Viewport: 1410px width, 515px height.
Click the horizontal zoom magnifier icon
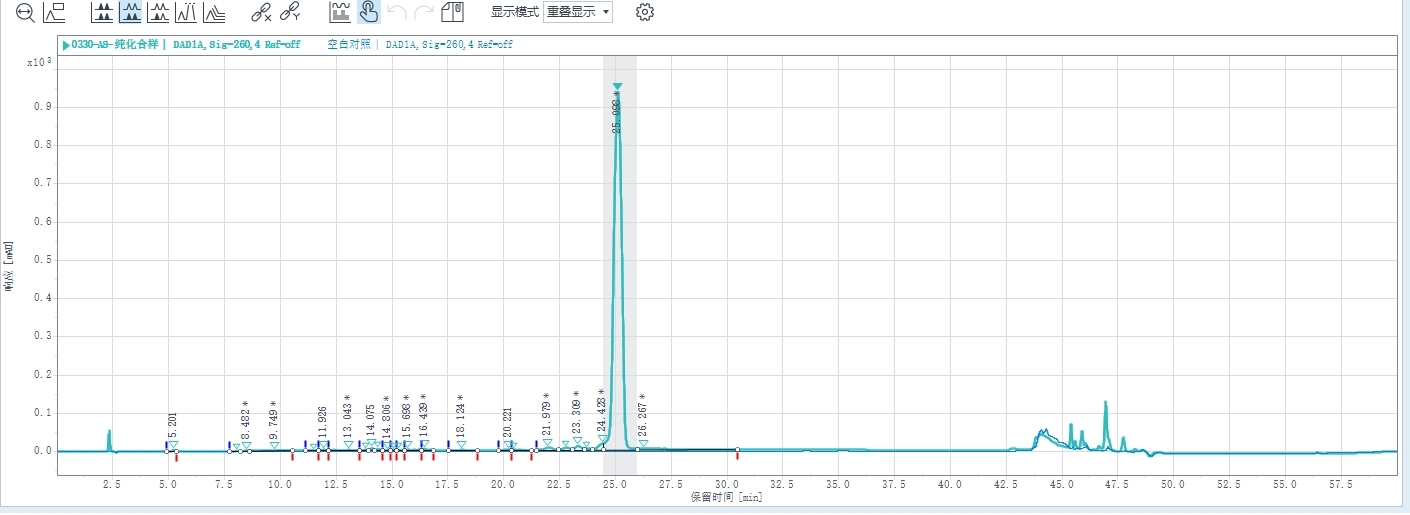[x=25, y=13]
